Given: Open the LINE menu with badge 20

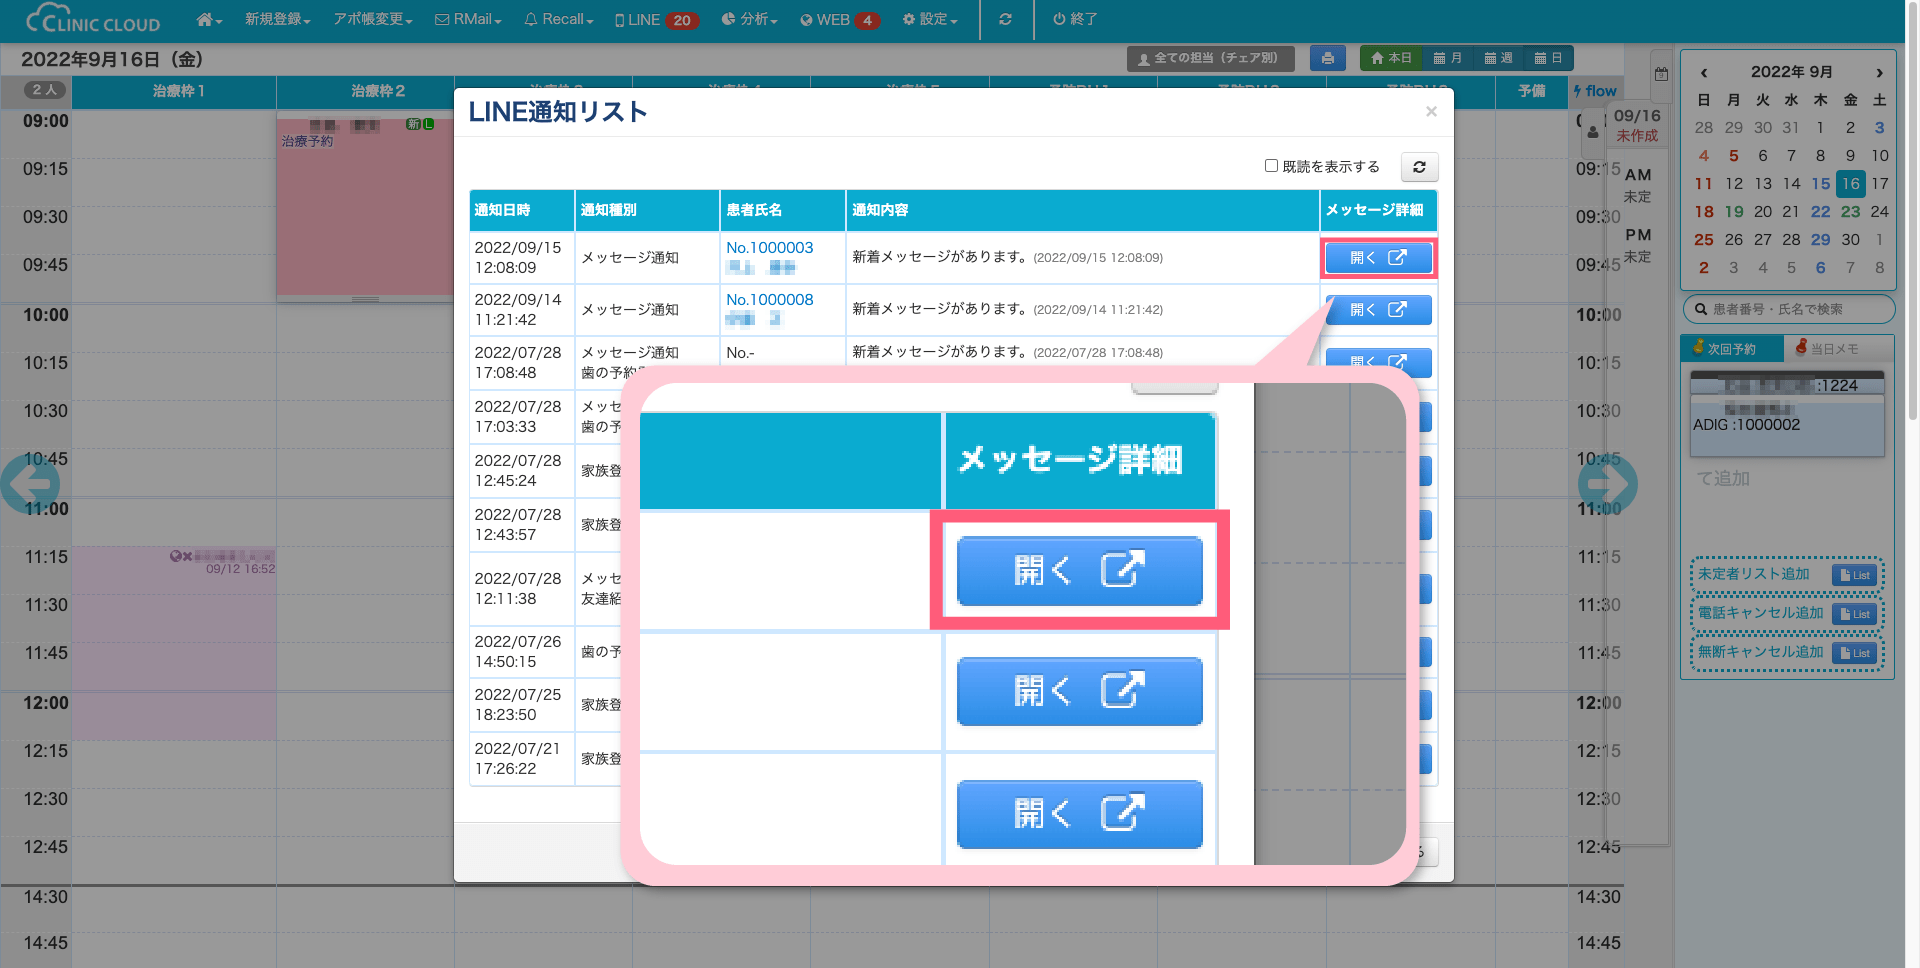Looking at the screenshot, I should (x=656, y=20).
